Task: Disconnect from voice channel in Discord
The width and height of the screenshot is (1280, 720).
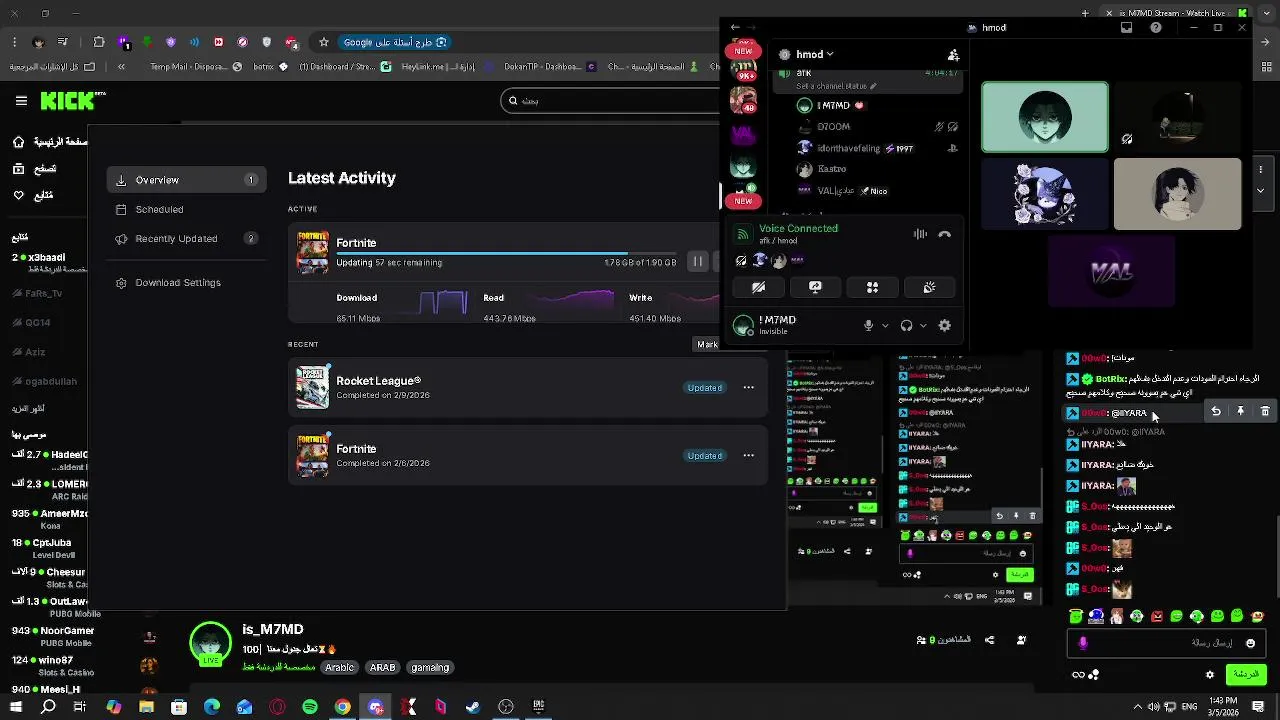Action: (x=944, y=235)
